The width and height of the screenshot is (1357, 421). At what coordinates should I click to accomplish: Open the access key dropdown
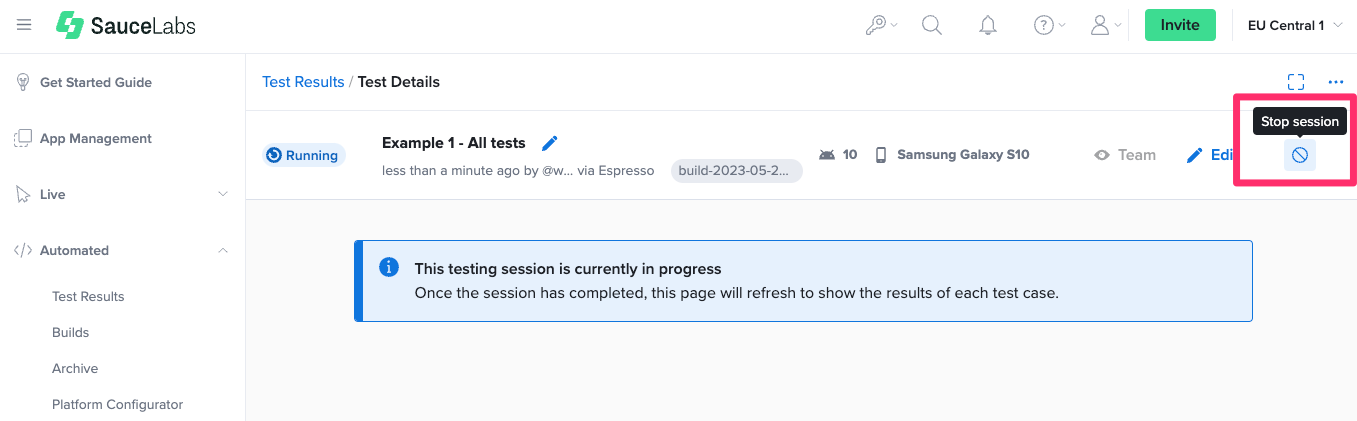[x=881, y=26]
